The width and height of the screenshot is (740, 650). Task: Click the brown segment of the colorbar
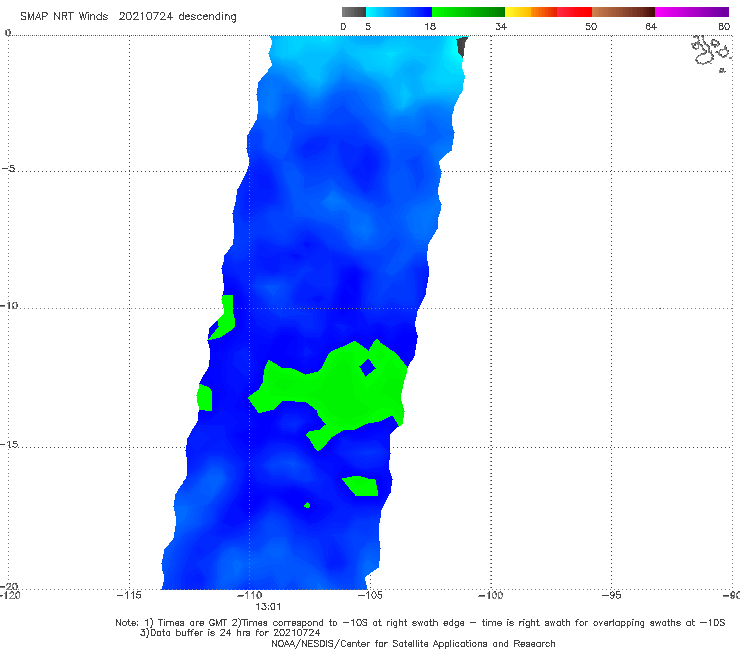click(x=623, y=12)
